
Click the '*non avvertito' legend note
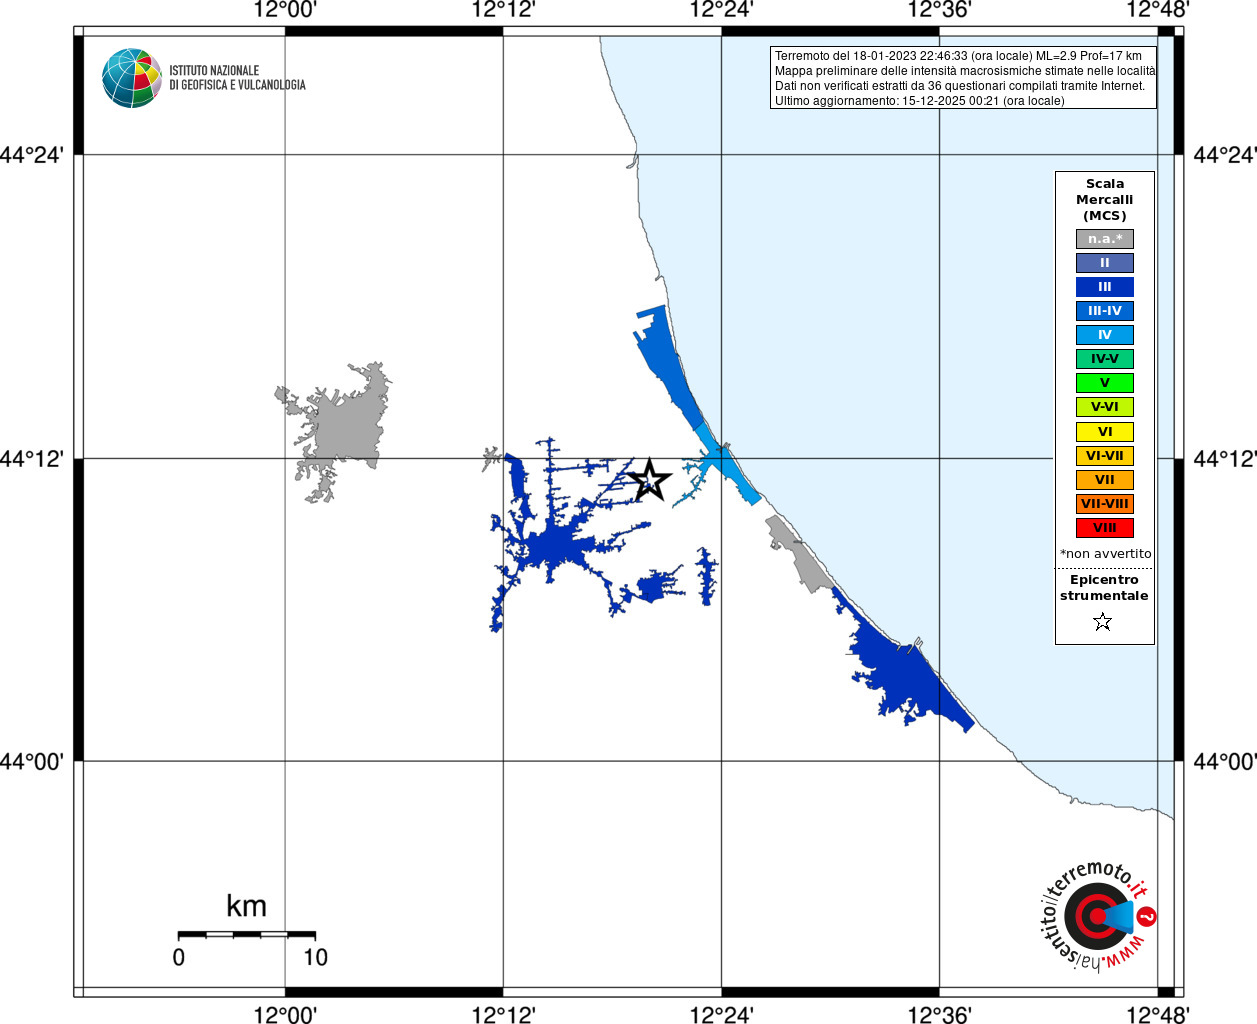tap(1105, 554)
